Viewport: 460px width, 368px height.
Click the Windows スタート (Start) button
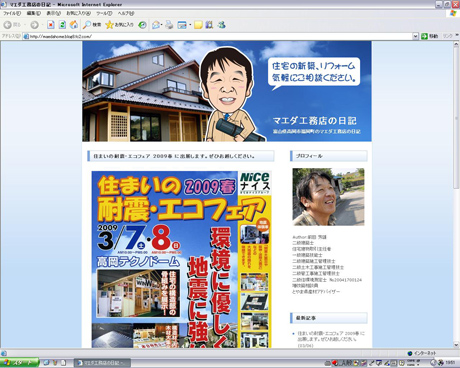(x=19, y=363)
